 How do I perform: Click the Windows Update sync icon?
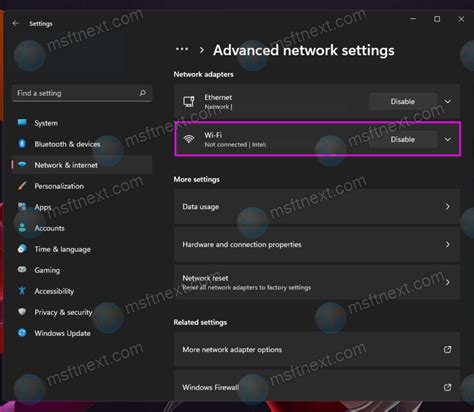22,333
